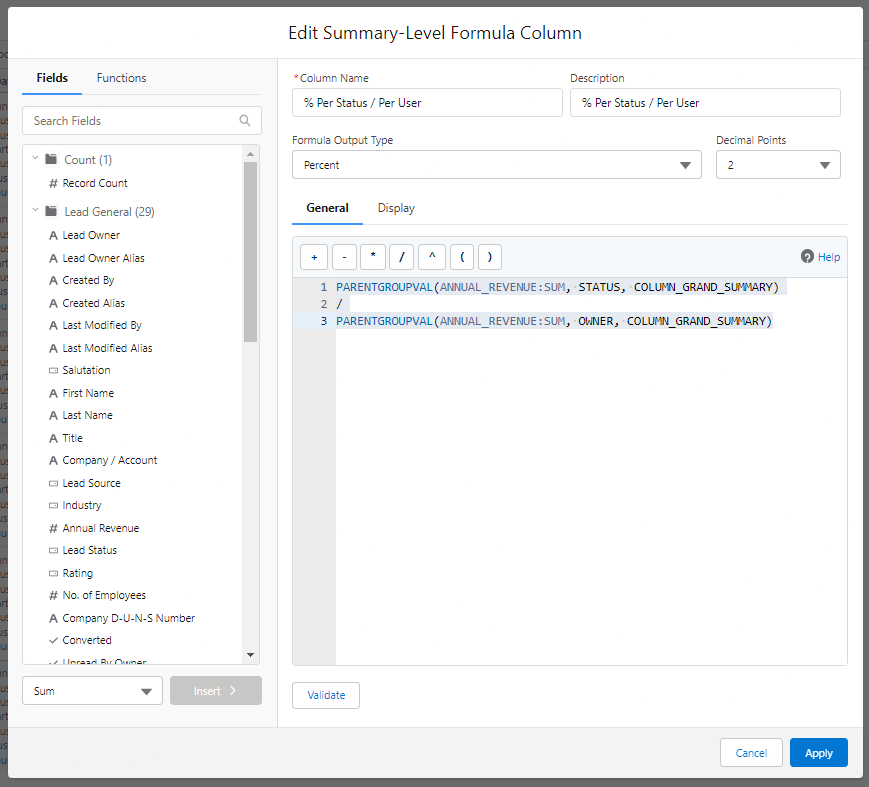Click the hash icon beside No. of Employees
Image resolution: width=869 pixels, height=787 pixels.
[x=53, y=596]
